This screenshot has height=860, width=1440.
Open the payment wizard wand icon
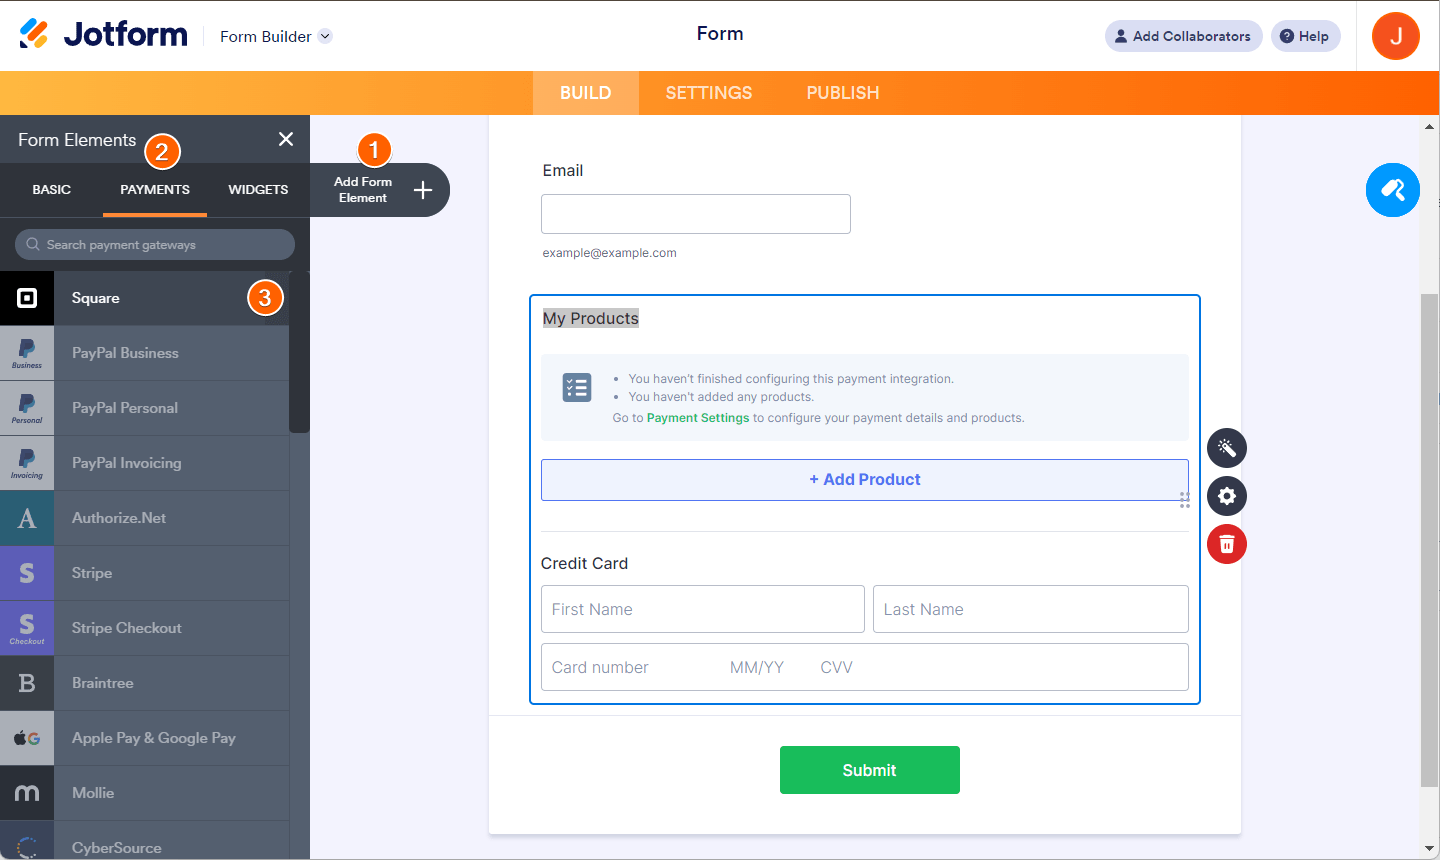click(1227, 448)
